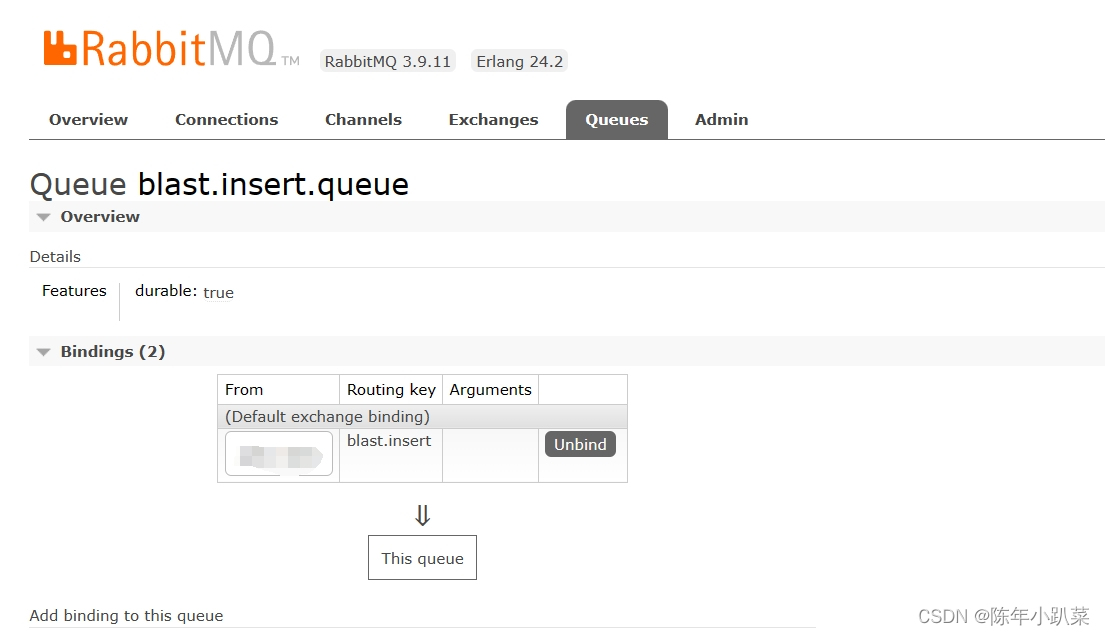The width and height of the screenshot is (1105, 635).
Task: Click the RabbitMQ 3.9.11 version badge
Action: pyautogui.click(x=387, y=60)
